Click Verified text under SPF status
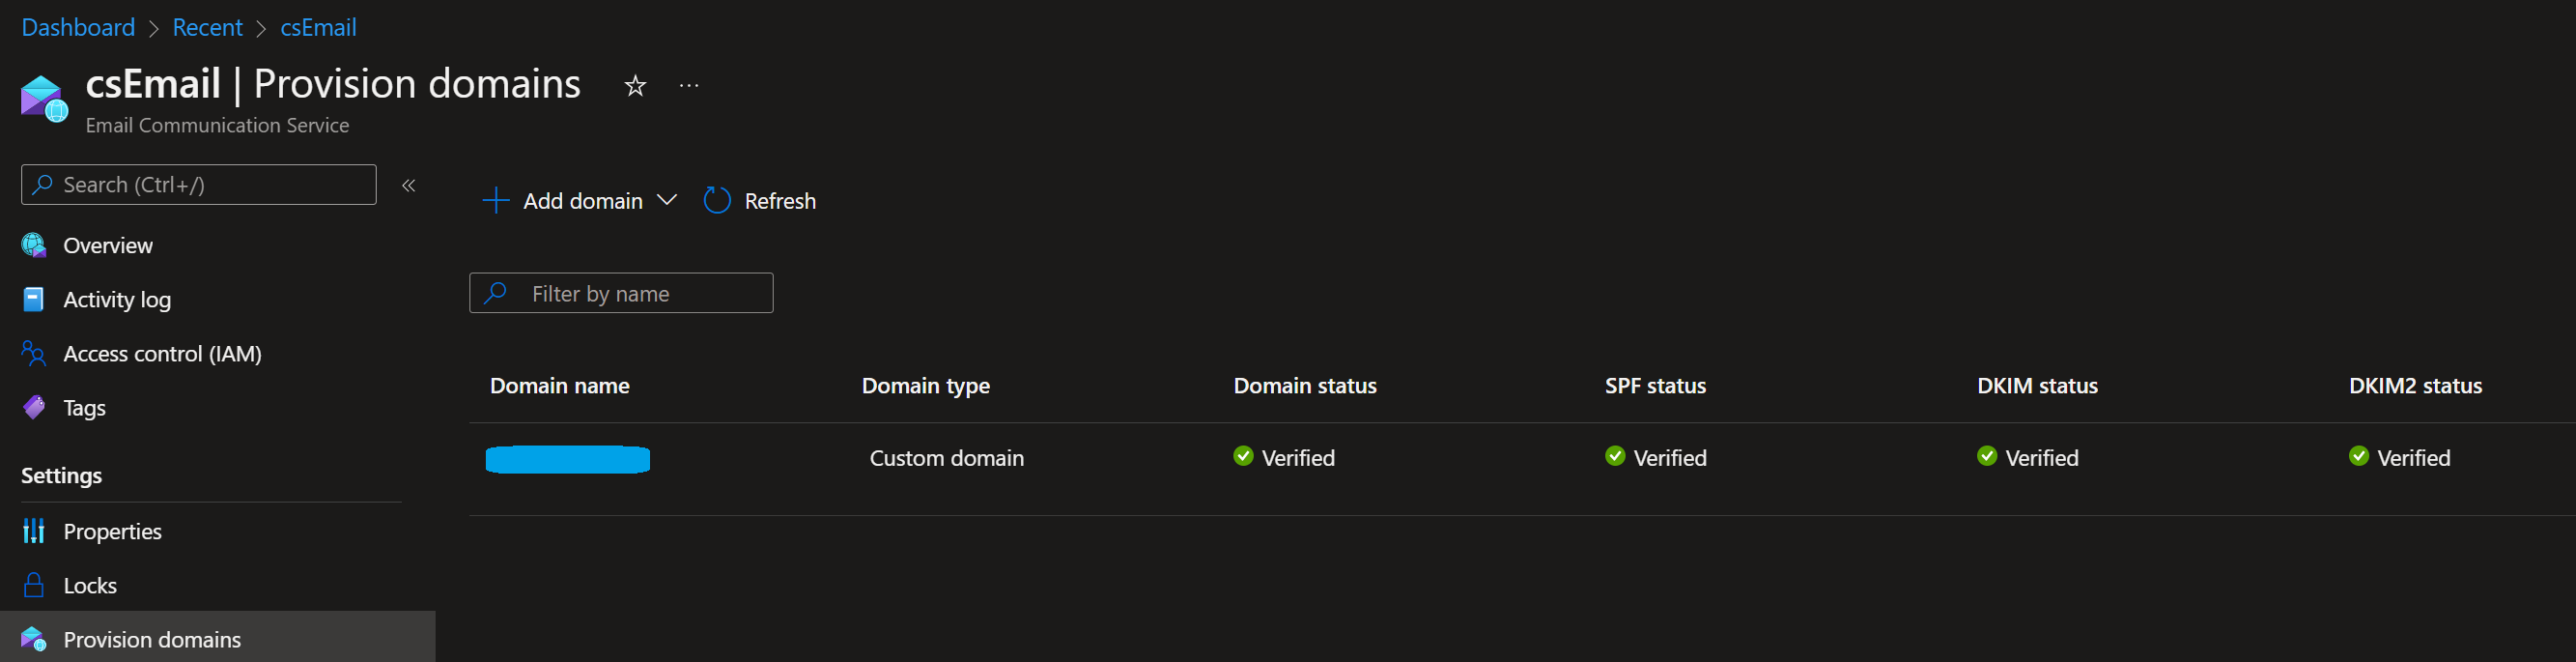Viewport: 2576px width, 662px height. tap(1670, 458)
